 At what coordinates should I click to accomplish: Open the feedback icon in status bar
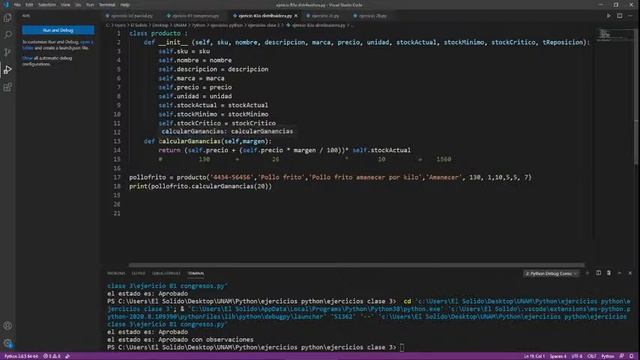click(622, 356)
